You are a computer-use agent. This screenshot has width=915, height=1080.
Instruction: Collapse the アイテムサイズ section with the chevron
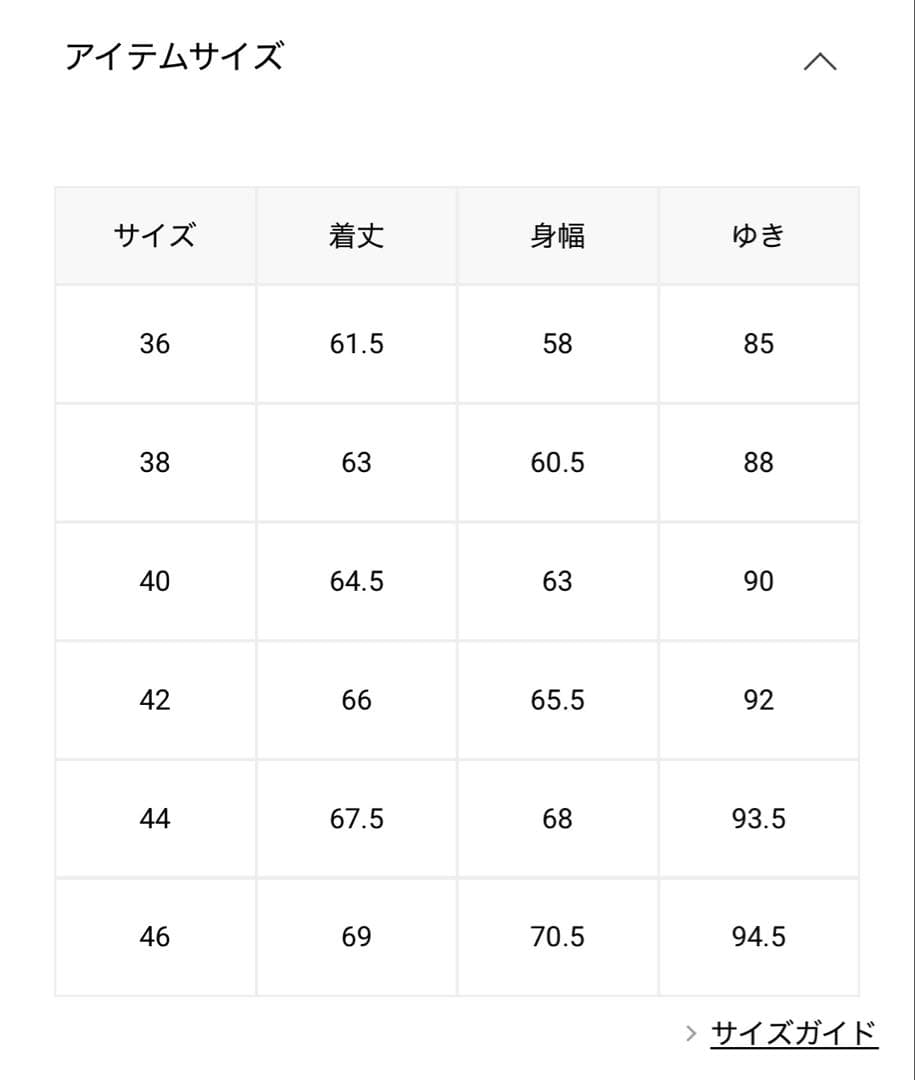(822, 60)
